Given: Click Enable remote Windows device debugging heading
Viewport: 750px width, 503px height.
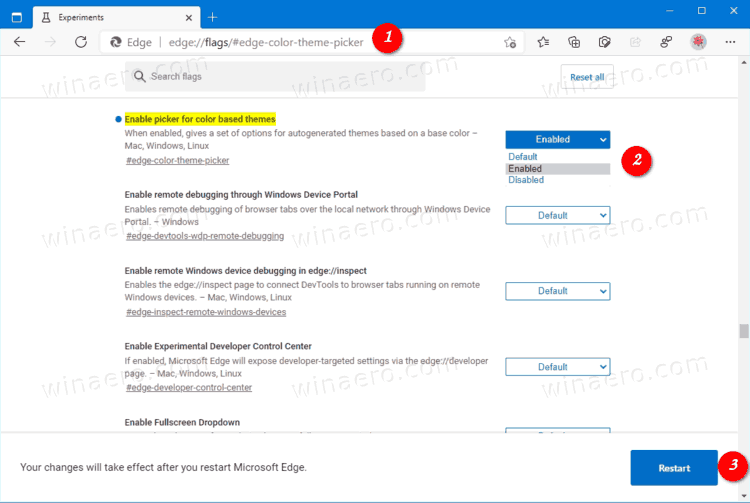Looking at the screenshot, I should (x=245, y=271).
